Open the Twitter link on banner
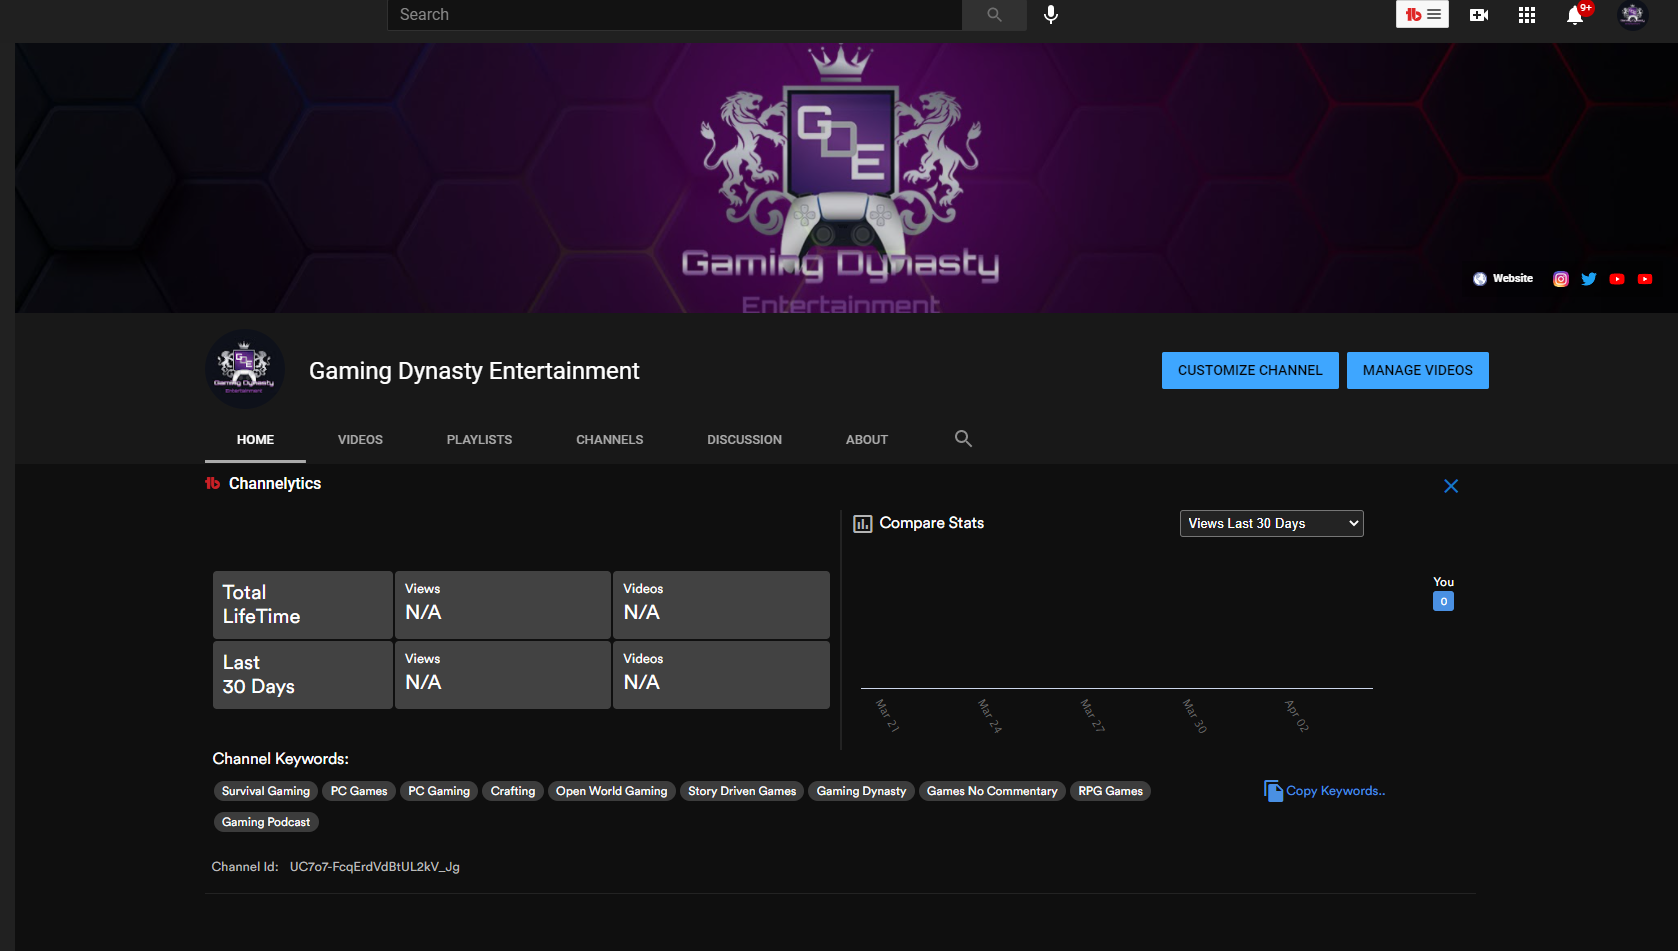 click(1589, 279)
